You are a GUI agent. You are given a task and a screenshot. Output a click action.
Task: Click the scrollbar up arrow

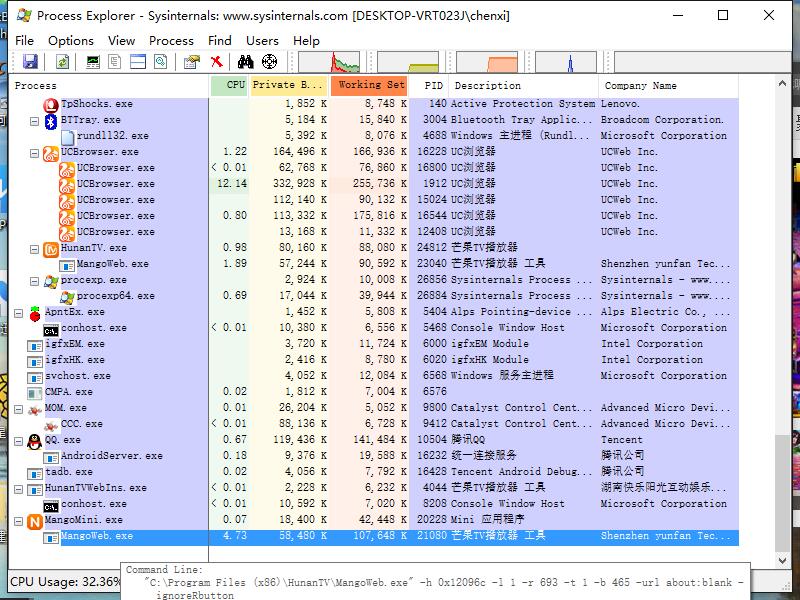782,84
